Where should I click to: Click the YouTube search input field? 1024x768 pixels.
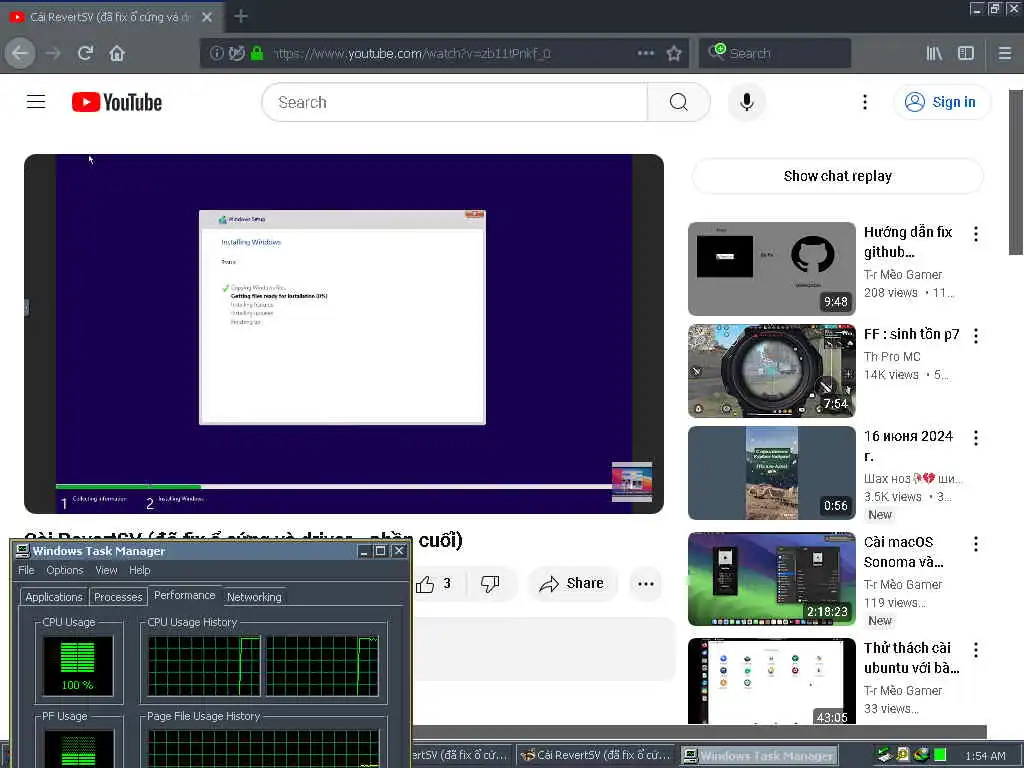(x=455, y=102)
